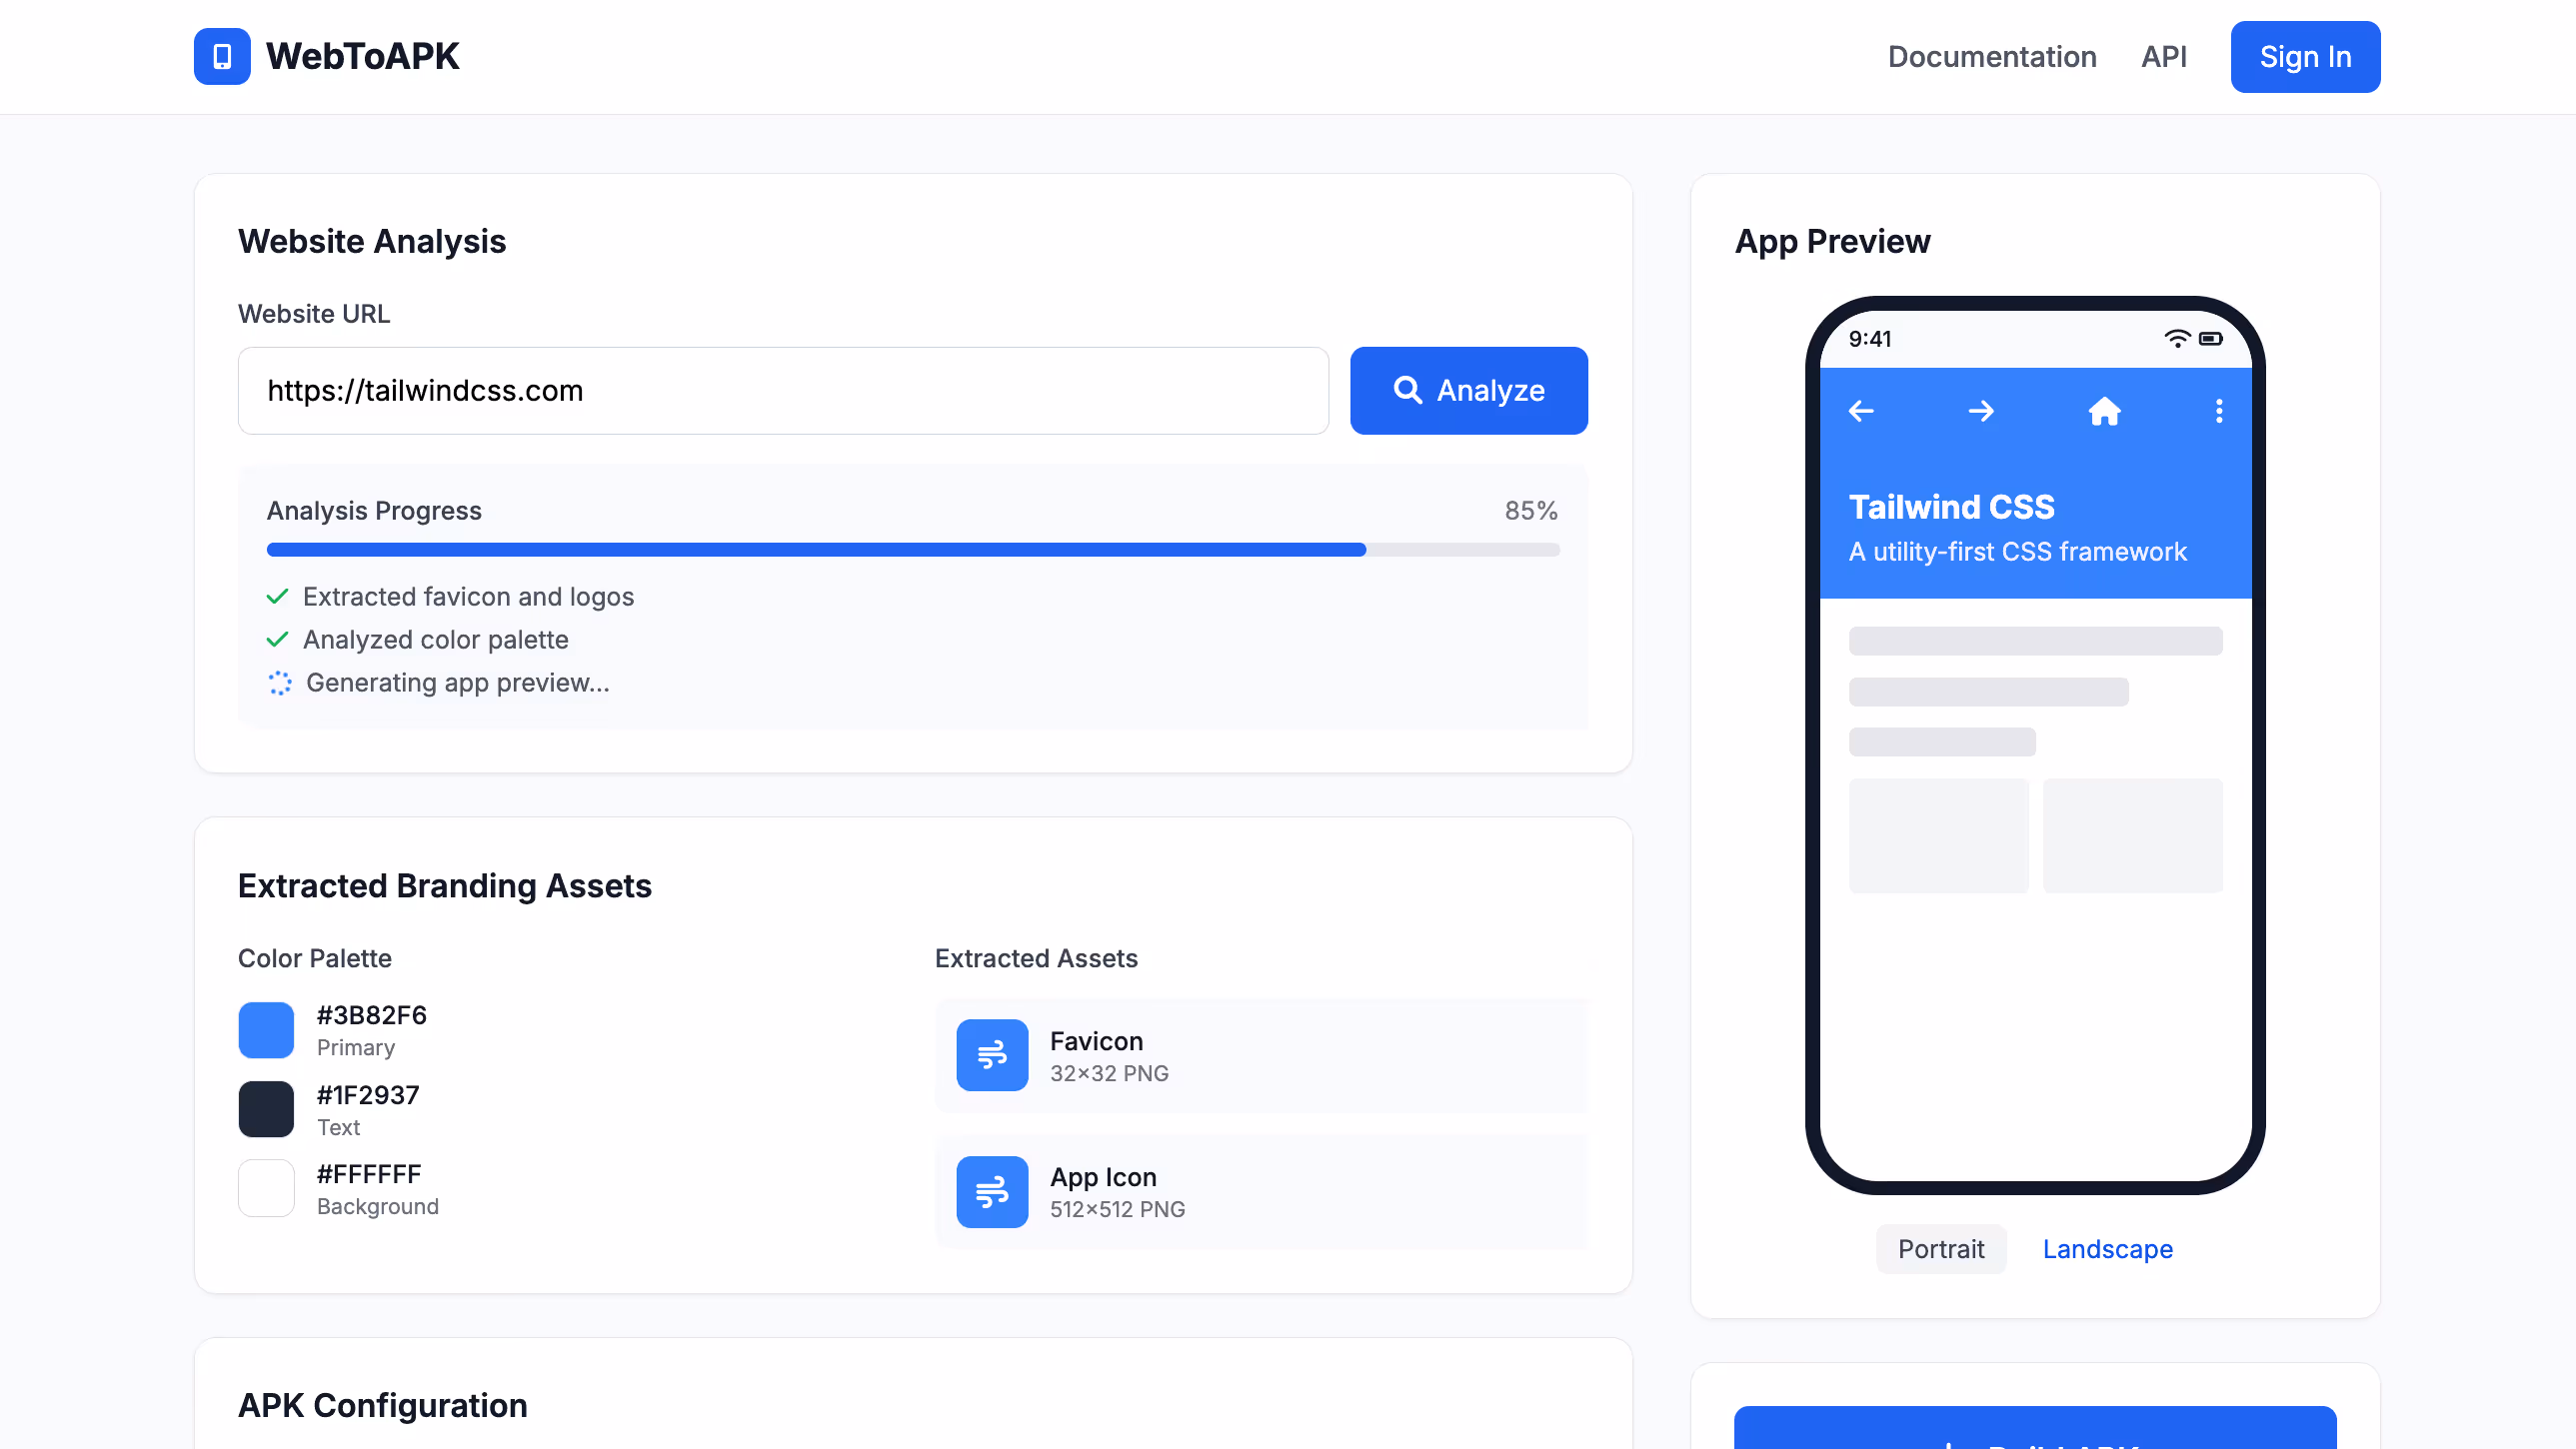Click the Analyze button
2576x1449 pixels.
1468,390
